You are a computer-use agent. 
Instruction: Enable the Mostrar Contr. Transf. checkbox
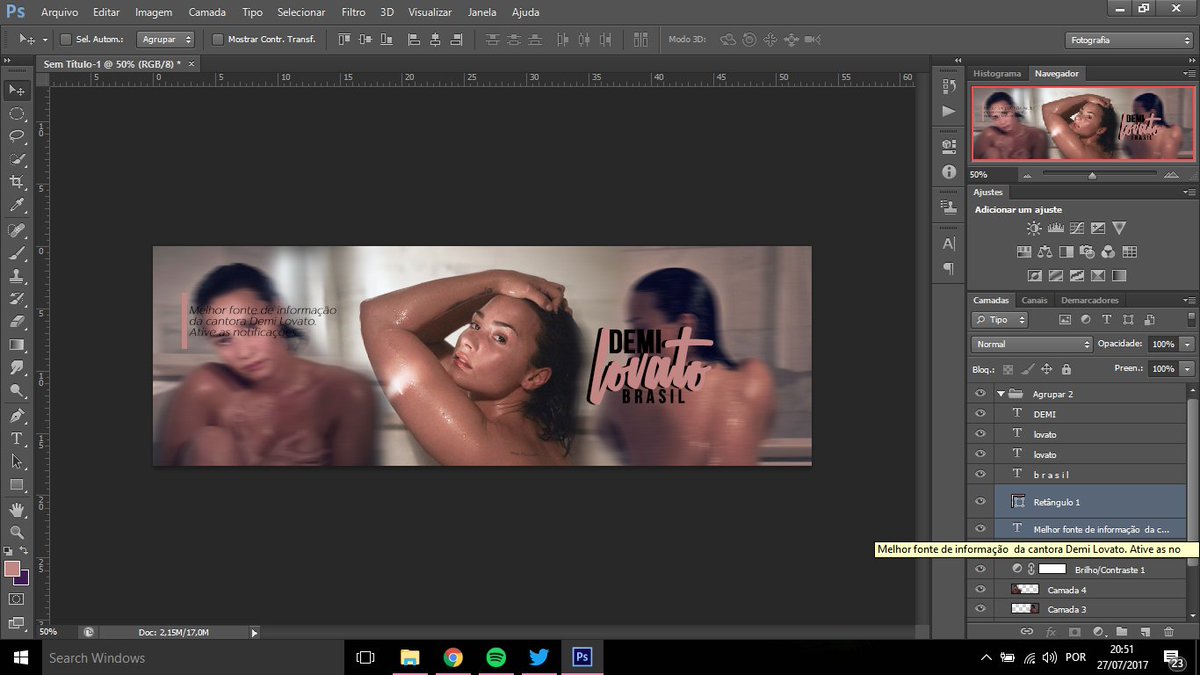tap(218, 39)
